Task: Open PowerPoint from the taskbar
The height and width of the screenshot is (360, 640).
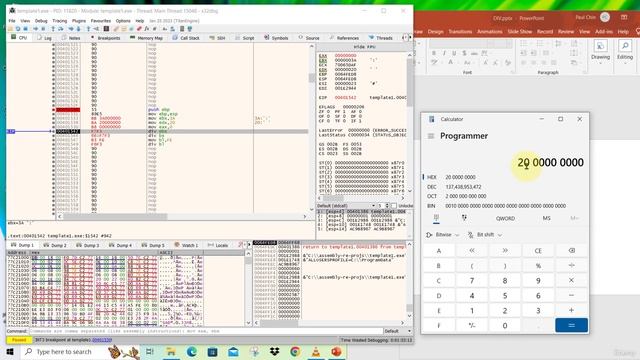Action: [336, 351]
